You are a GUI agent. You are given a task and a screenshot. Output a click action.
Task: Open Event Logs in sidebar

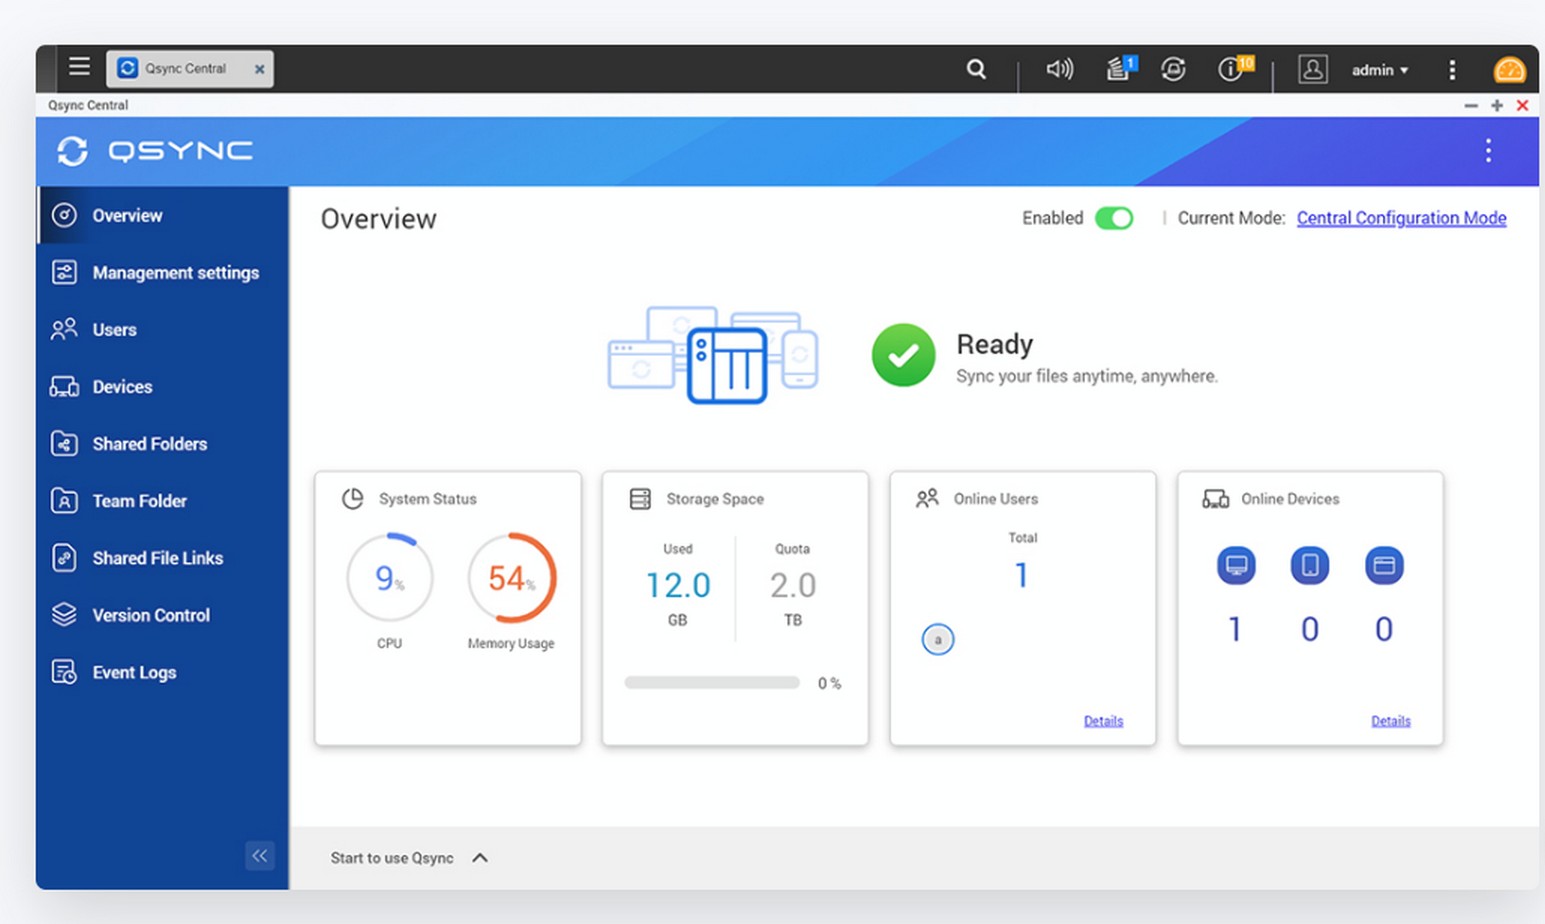pos(163,672)
